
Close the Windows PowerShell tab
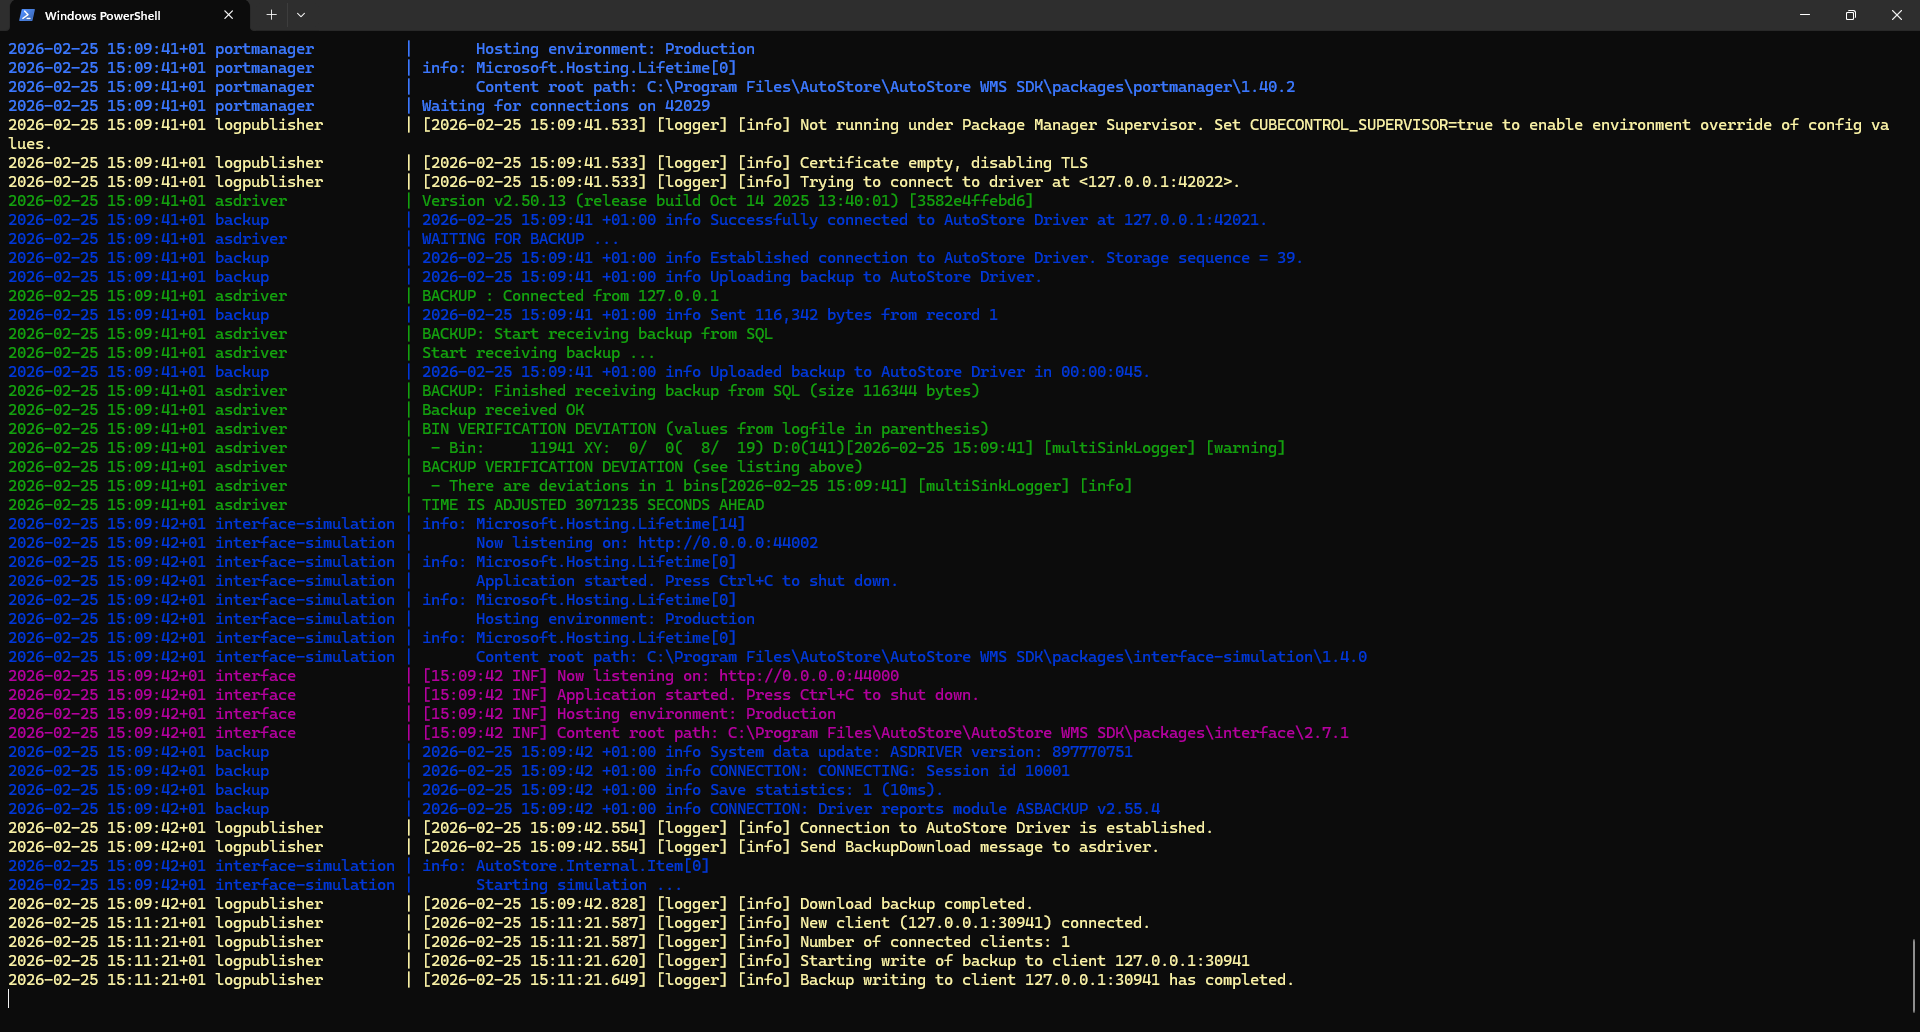tap(228, 15)
